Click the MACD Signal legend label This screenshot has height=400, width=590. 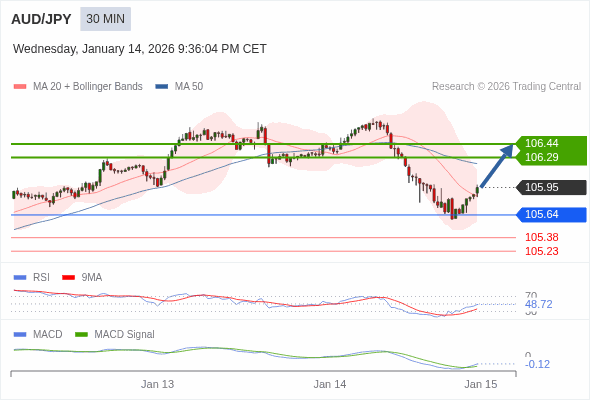pos(124,335)
